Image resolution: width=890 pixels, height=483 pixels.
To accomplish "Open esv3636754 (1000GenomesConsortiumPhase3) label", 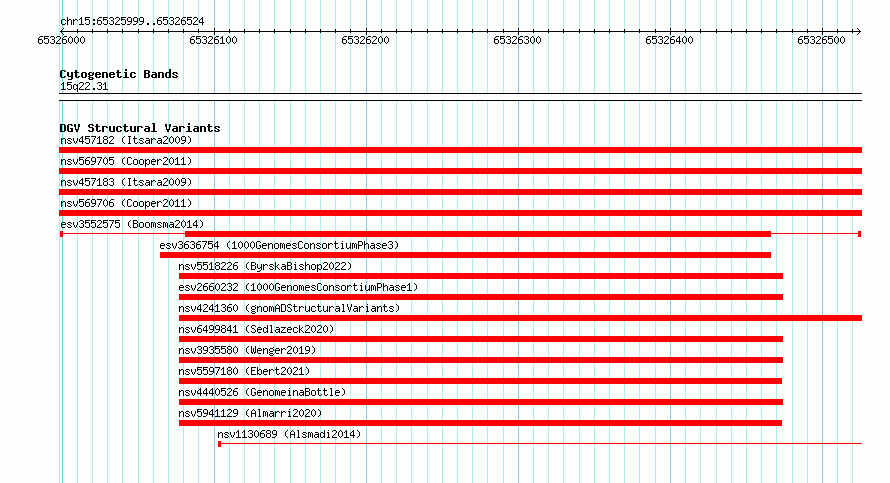I will pos(279,245).
